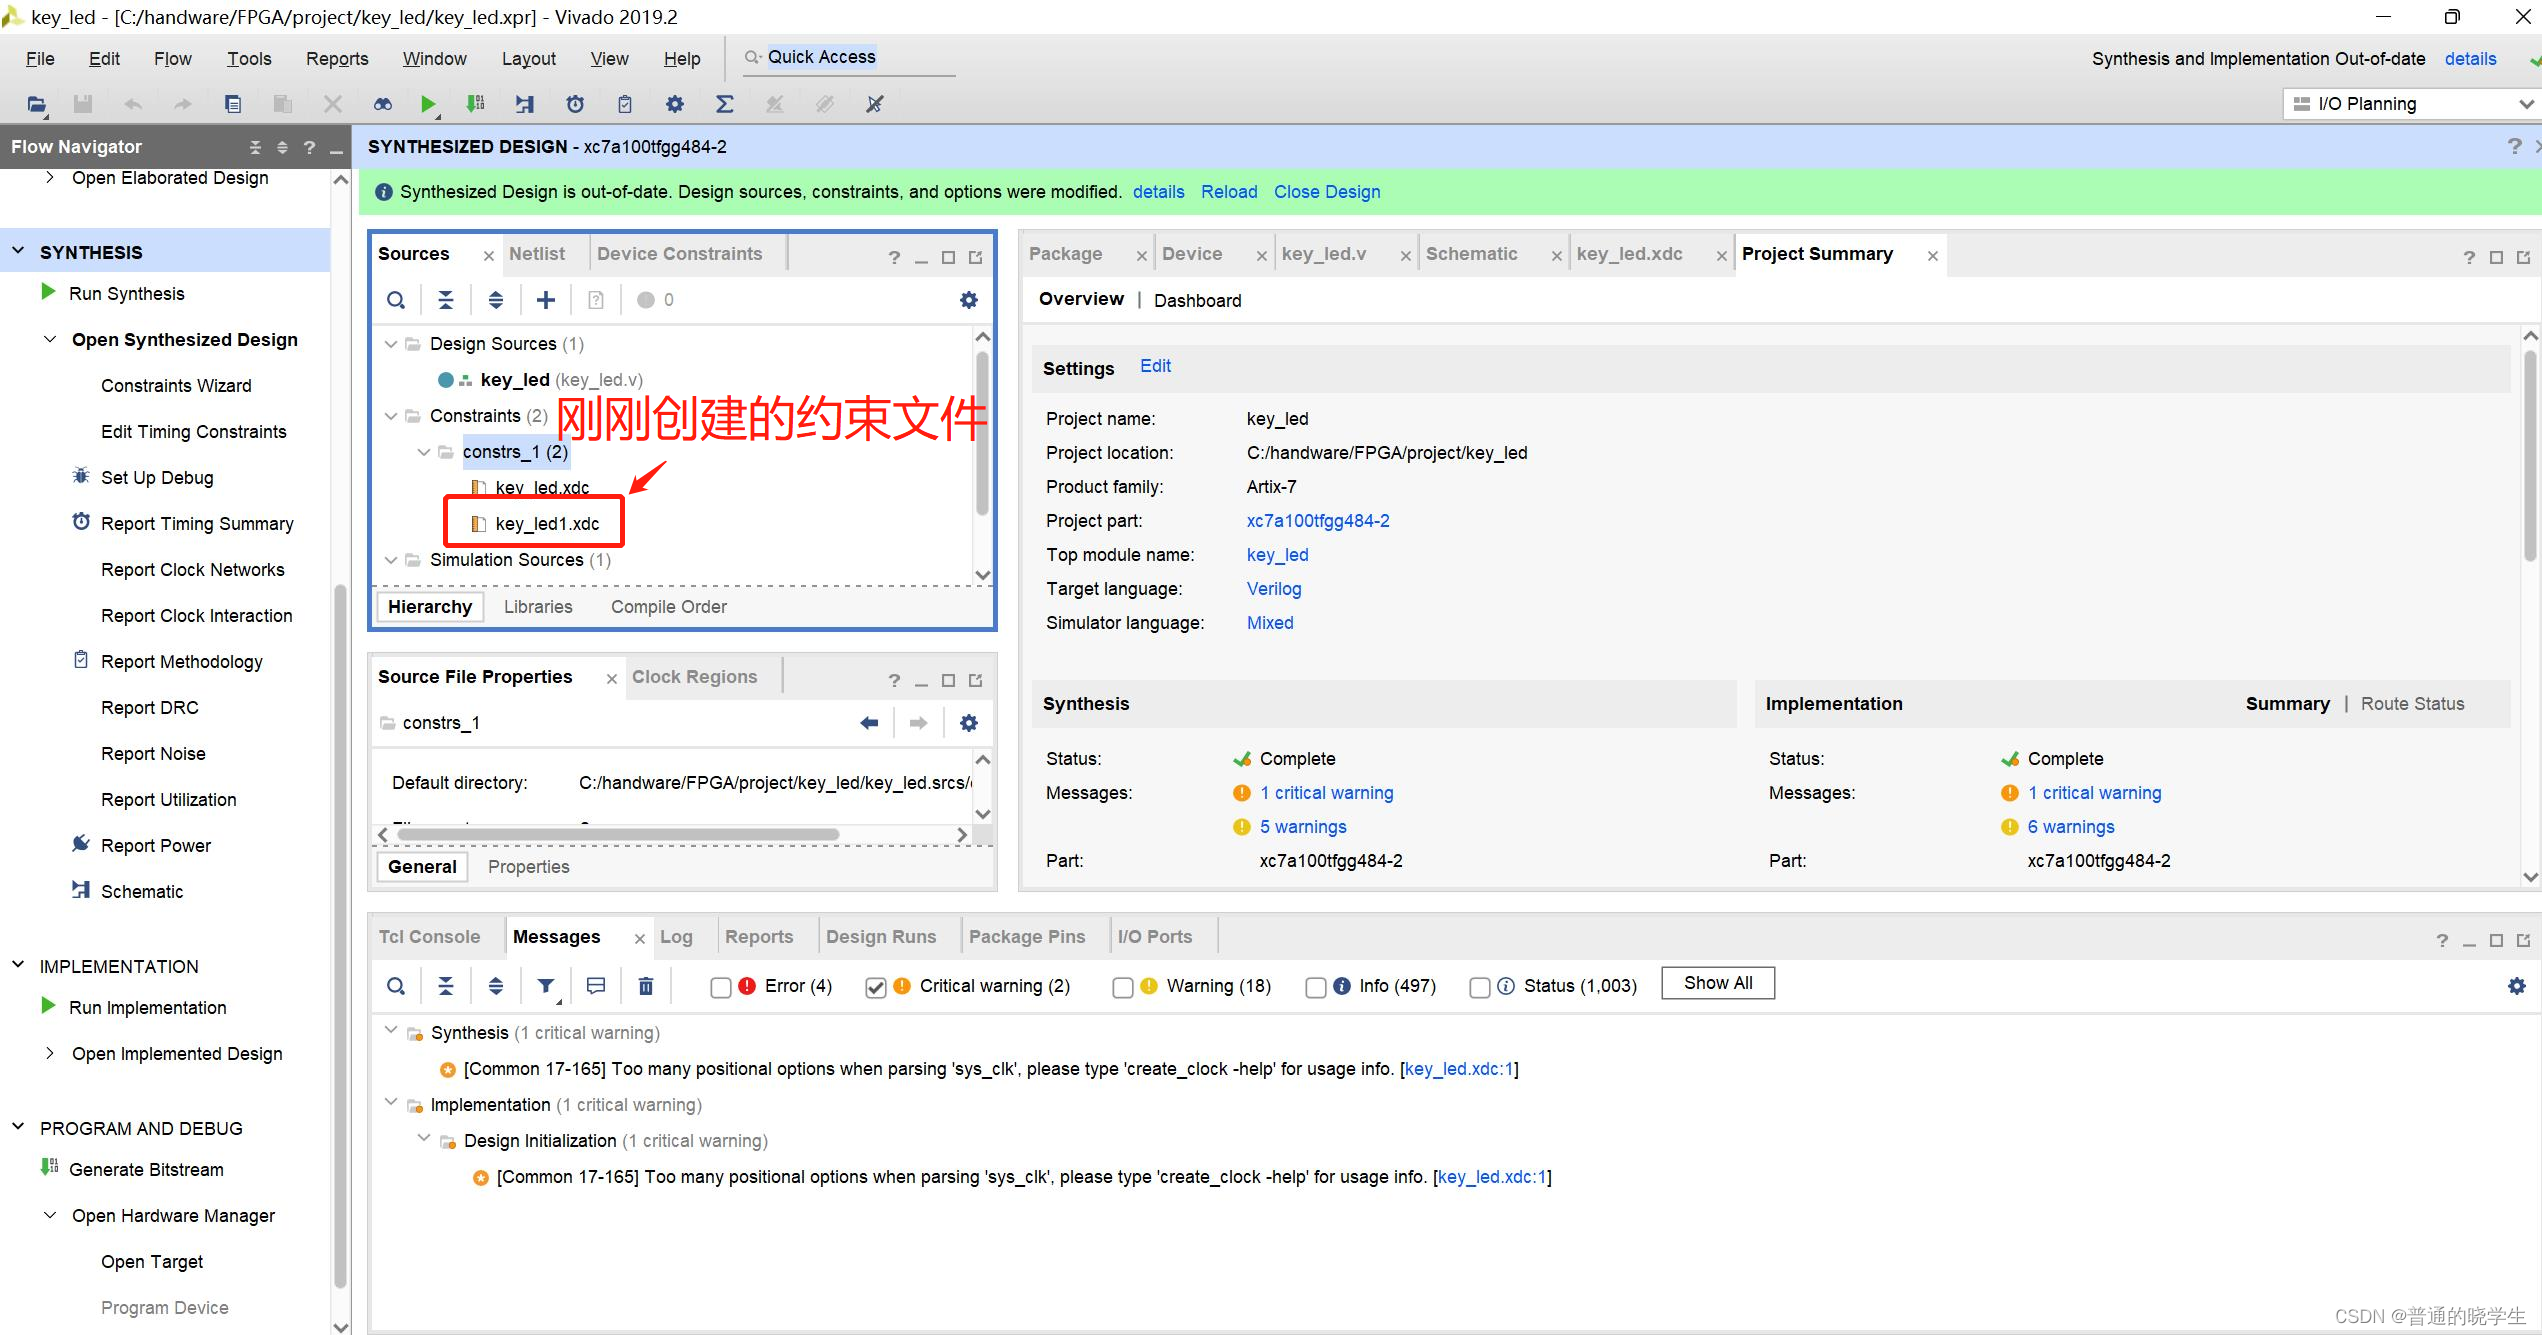Toggle the Error (4) checkbox
Image resolution: width=2542 pixels, height=1335 pixels.
click(721, 987)
